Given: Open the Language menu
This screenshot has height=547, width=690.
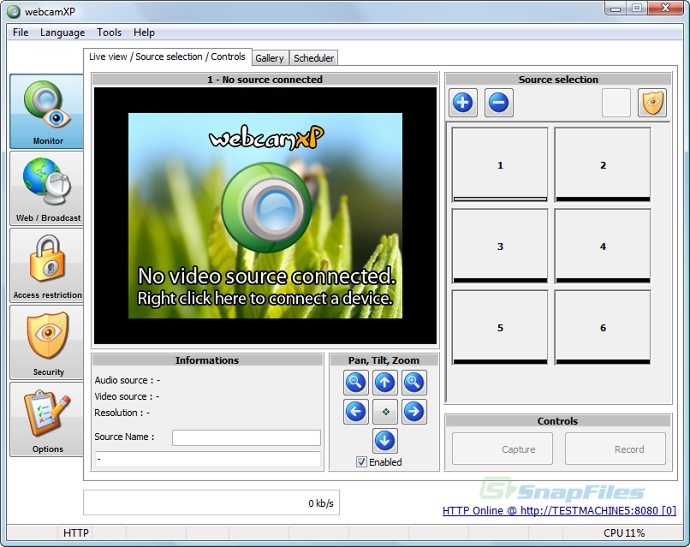Looking at the screenshot, I should click(x=62, y=33).
